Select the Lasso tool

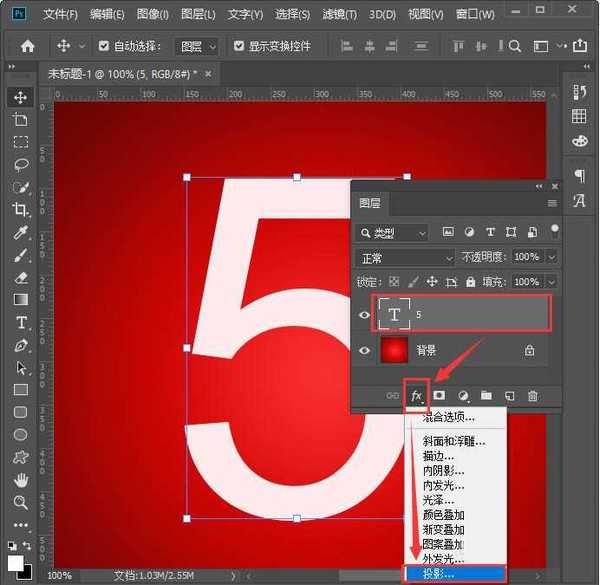pyautogui.click(x=20, y=164)
